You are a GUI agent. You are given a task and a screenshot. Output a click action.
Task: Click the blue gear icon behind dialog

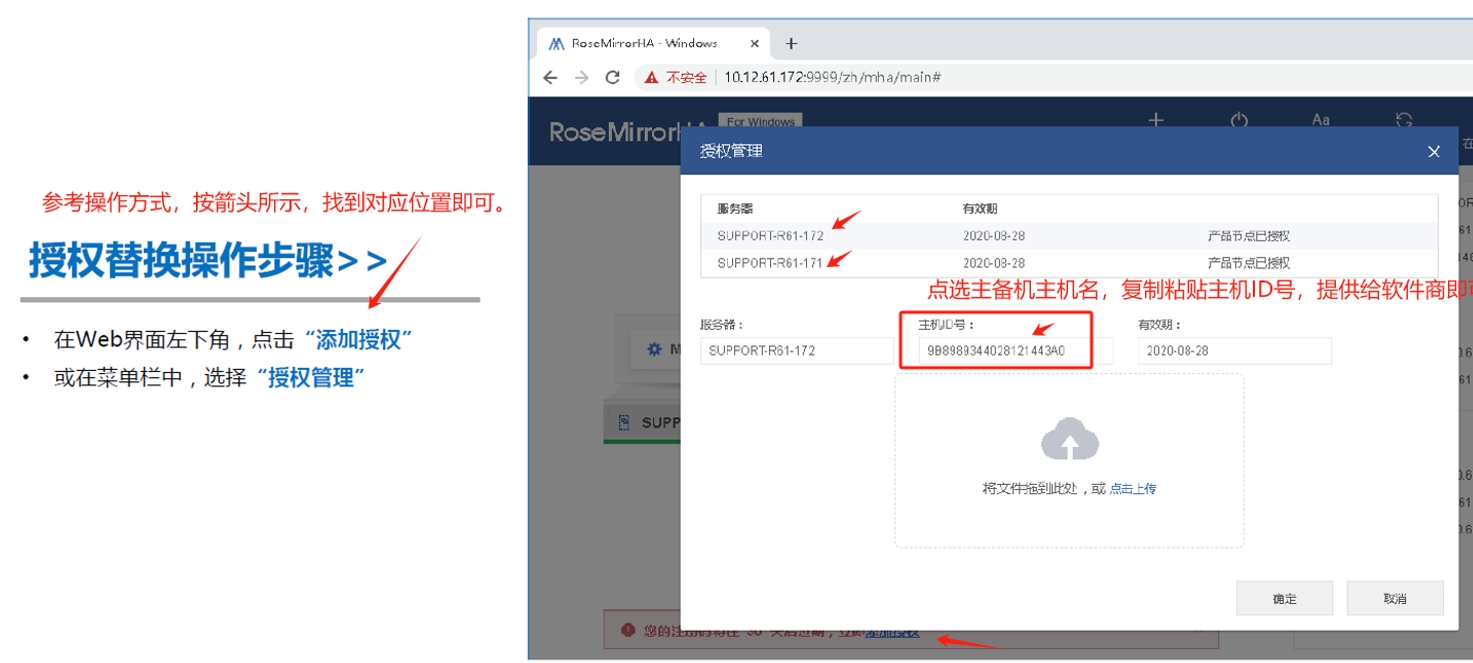654,349
